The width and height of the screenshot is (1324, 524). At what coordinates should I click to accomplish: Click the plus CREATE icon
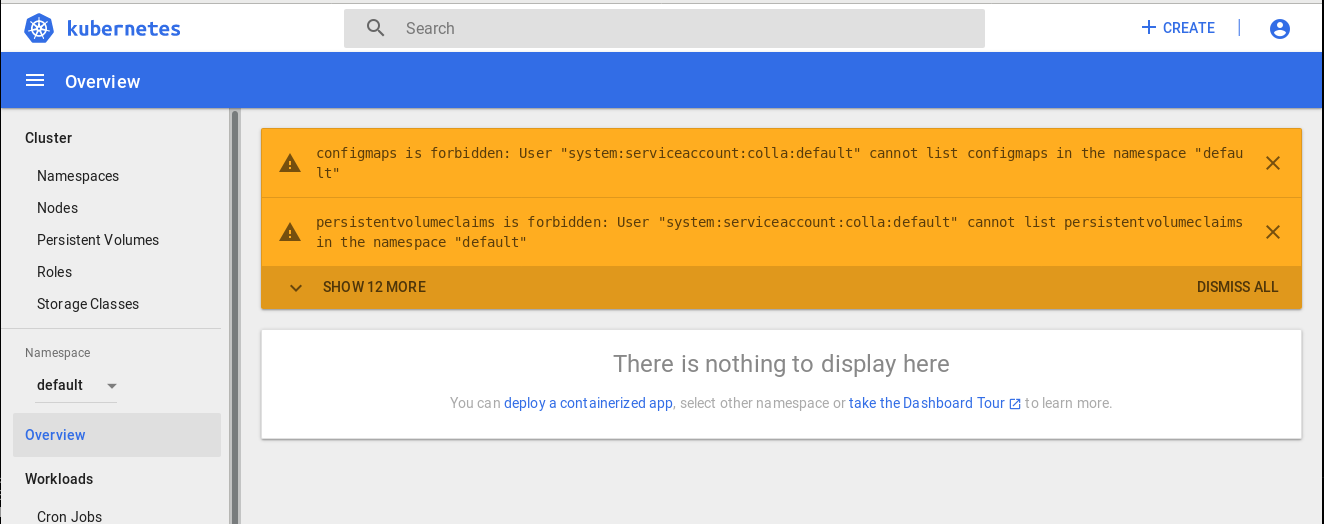[1149, 28]
